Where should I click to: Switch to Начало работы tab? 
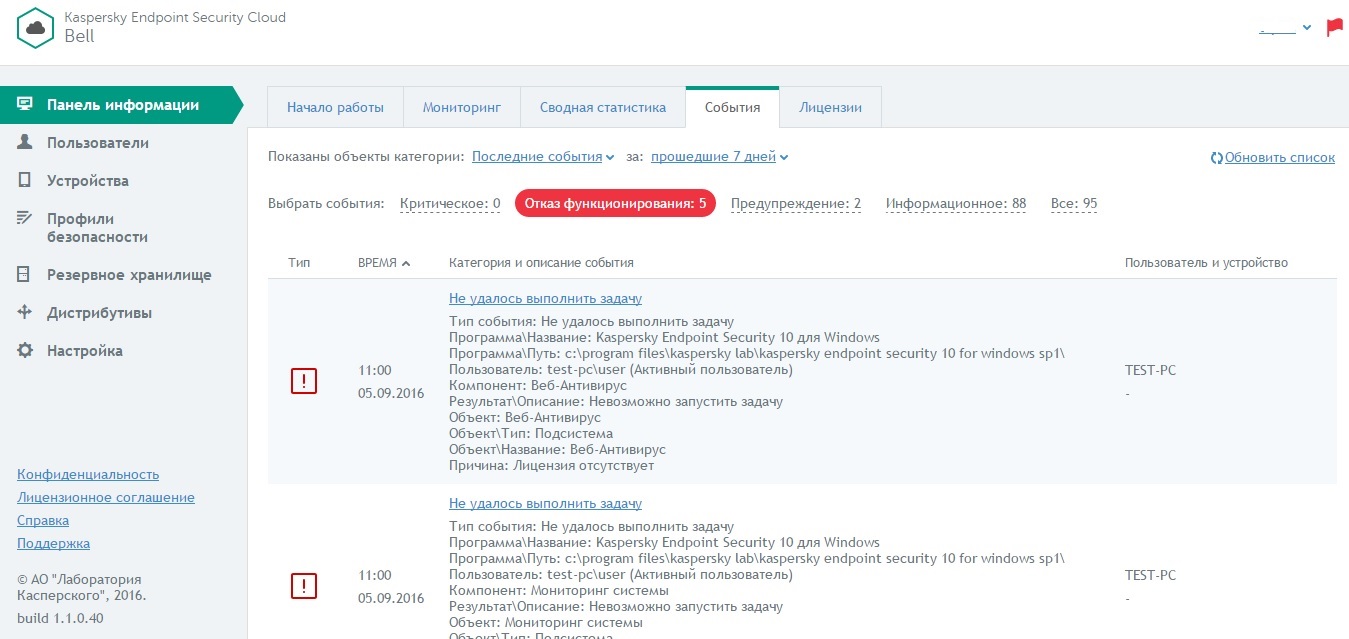pyautogui.click(x=335, y=108)
